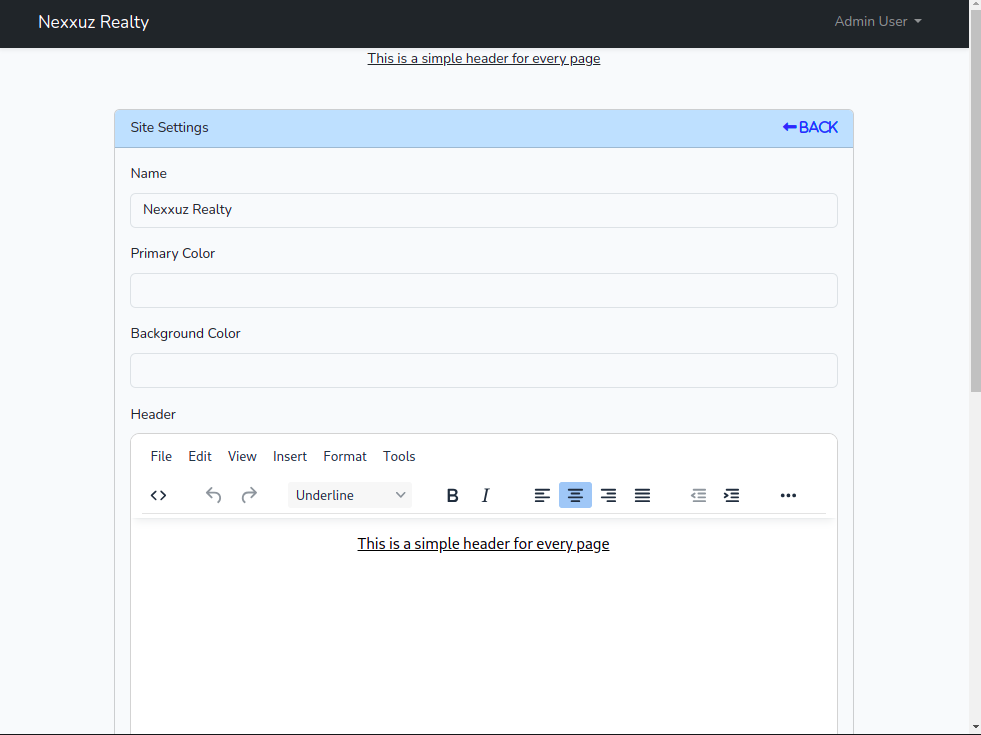
Task: Align text right in the editor
Action: (x=608, y=495)
